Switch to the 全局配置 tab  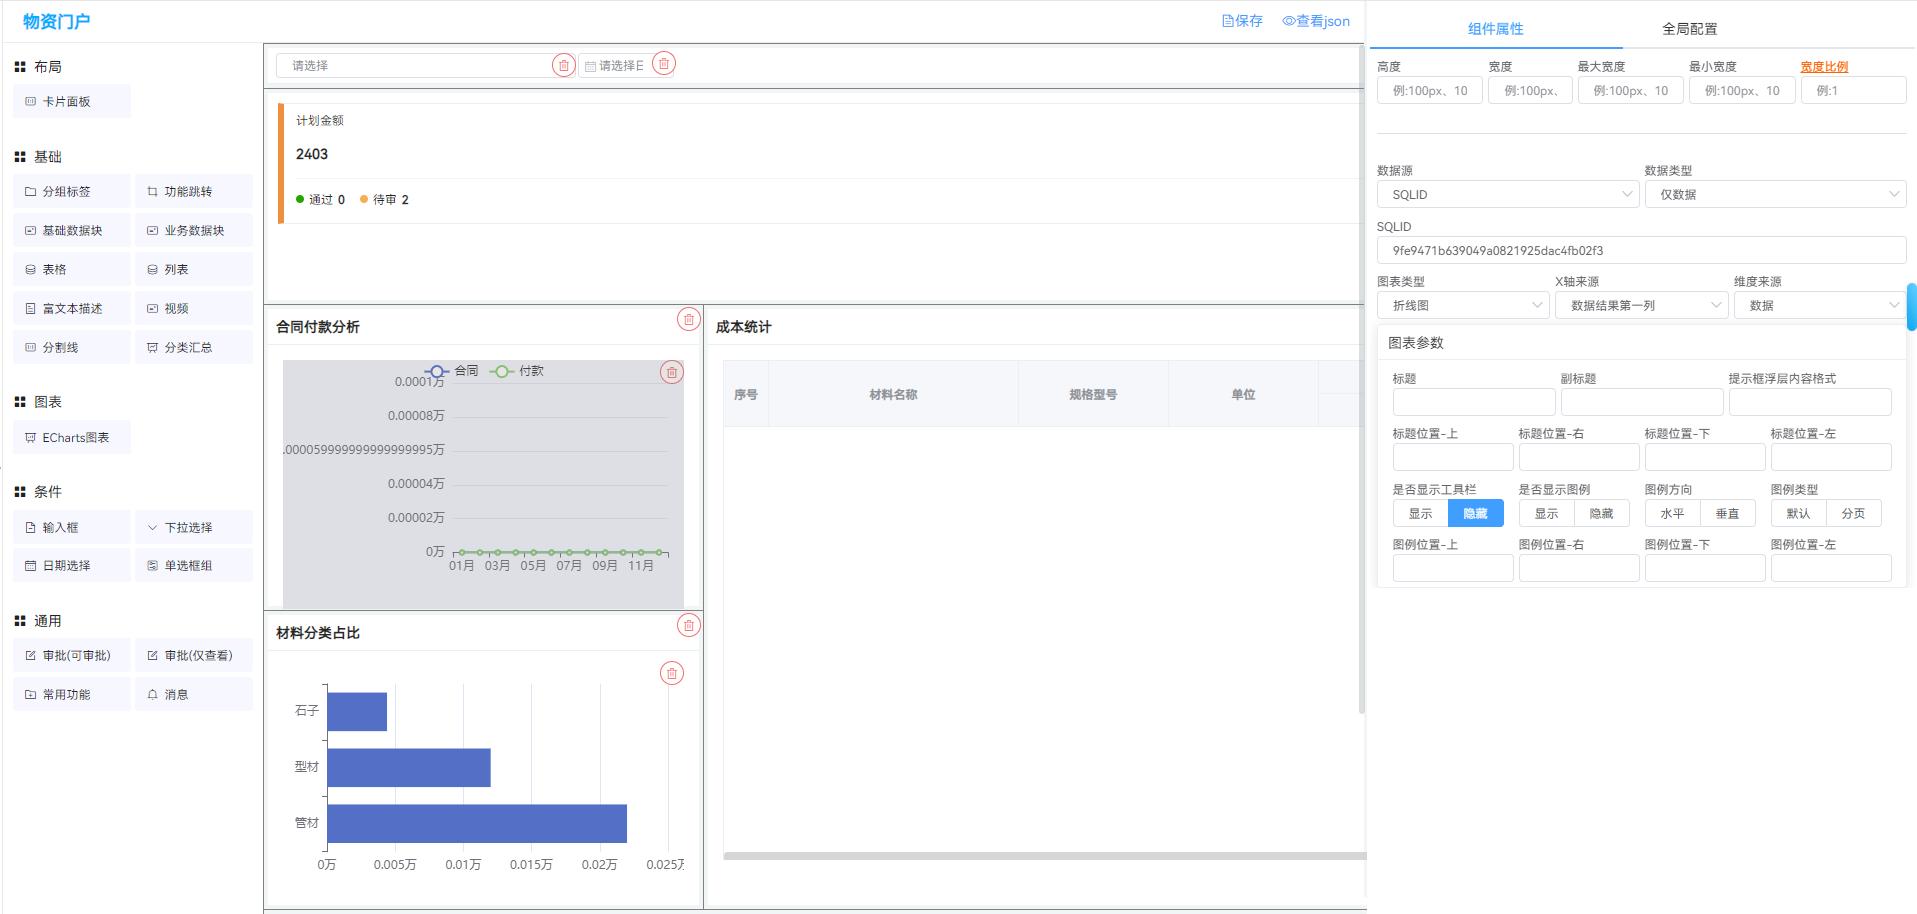(1689, 29)
